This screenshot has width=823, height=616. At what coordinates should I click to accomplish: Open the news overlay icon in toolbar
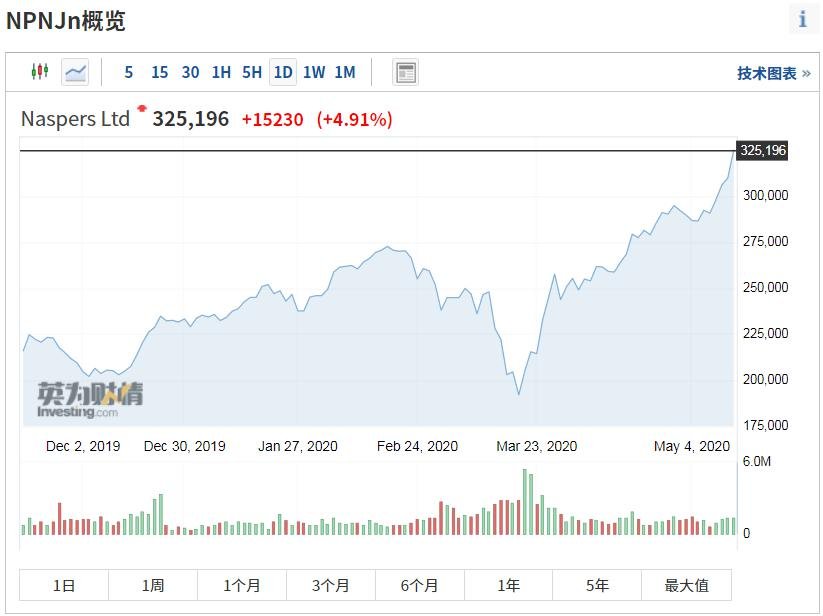pyautogui.click(x=405, y=72)
